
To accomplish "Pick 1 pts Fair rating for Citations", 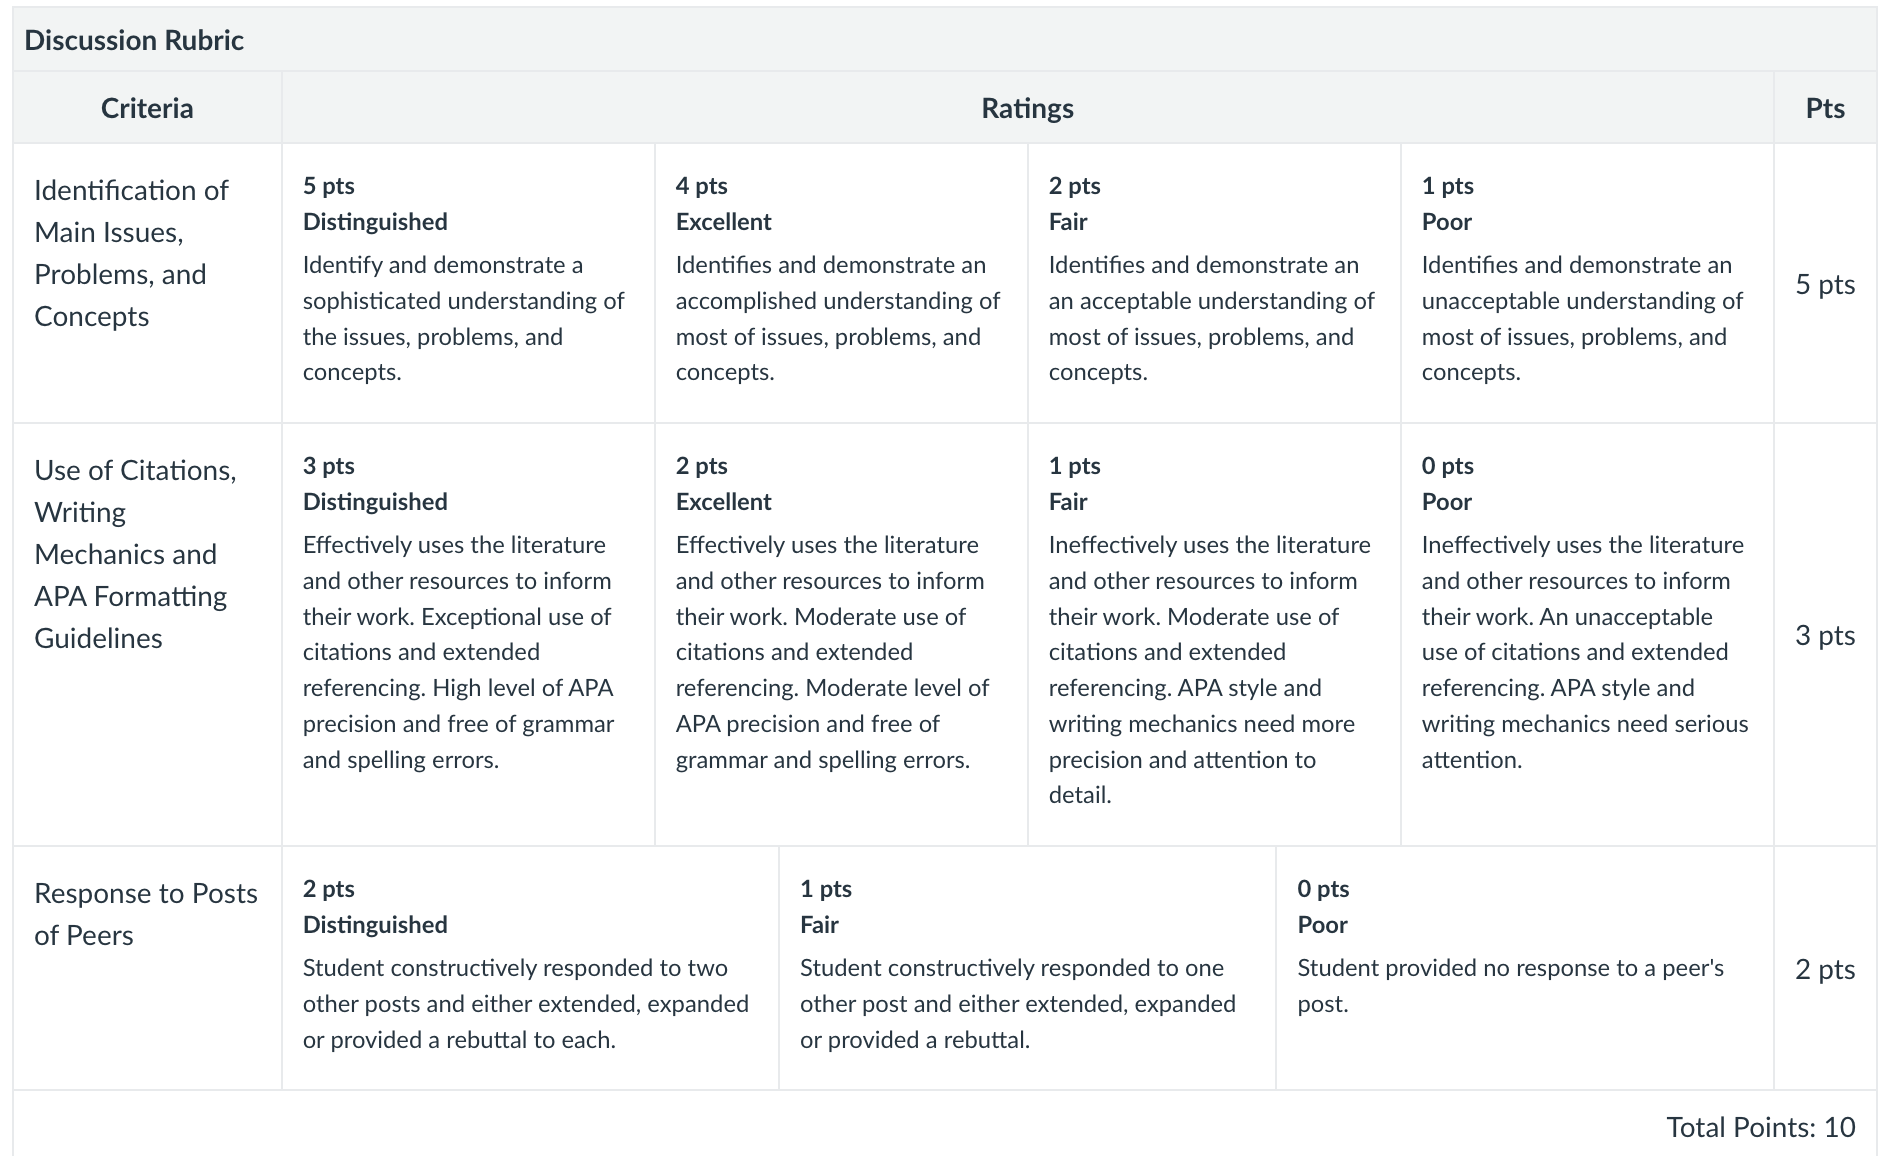I will tap(1214, 634).
